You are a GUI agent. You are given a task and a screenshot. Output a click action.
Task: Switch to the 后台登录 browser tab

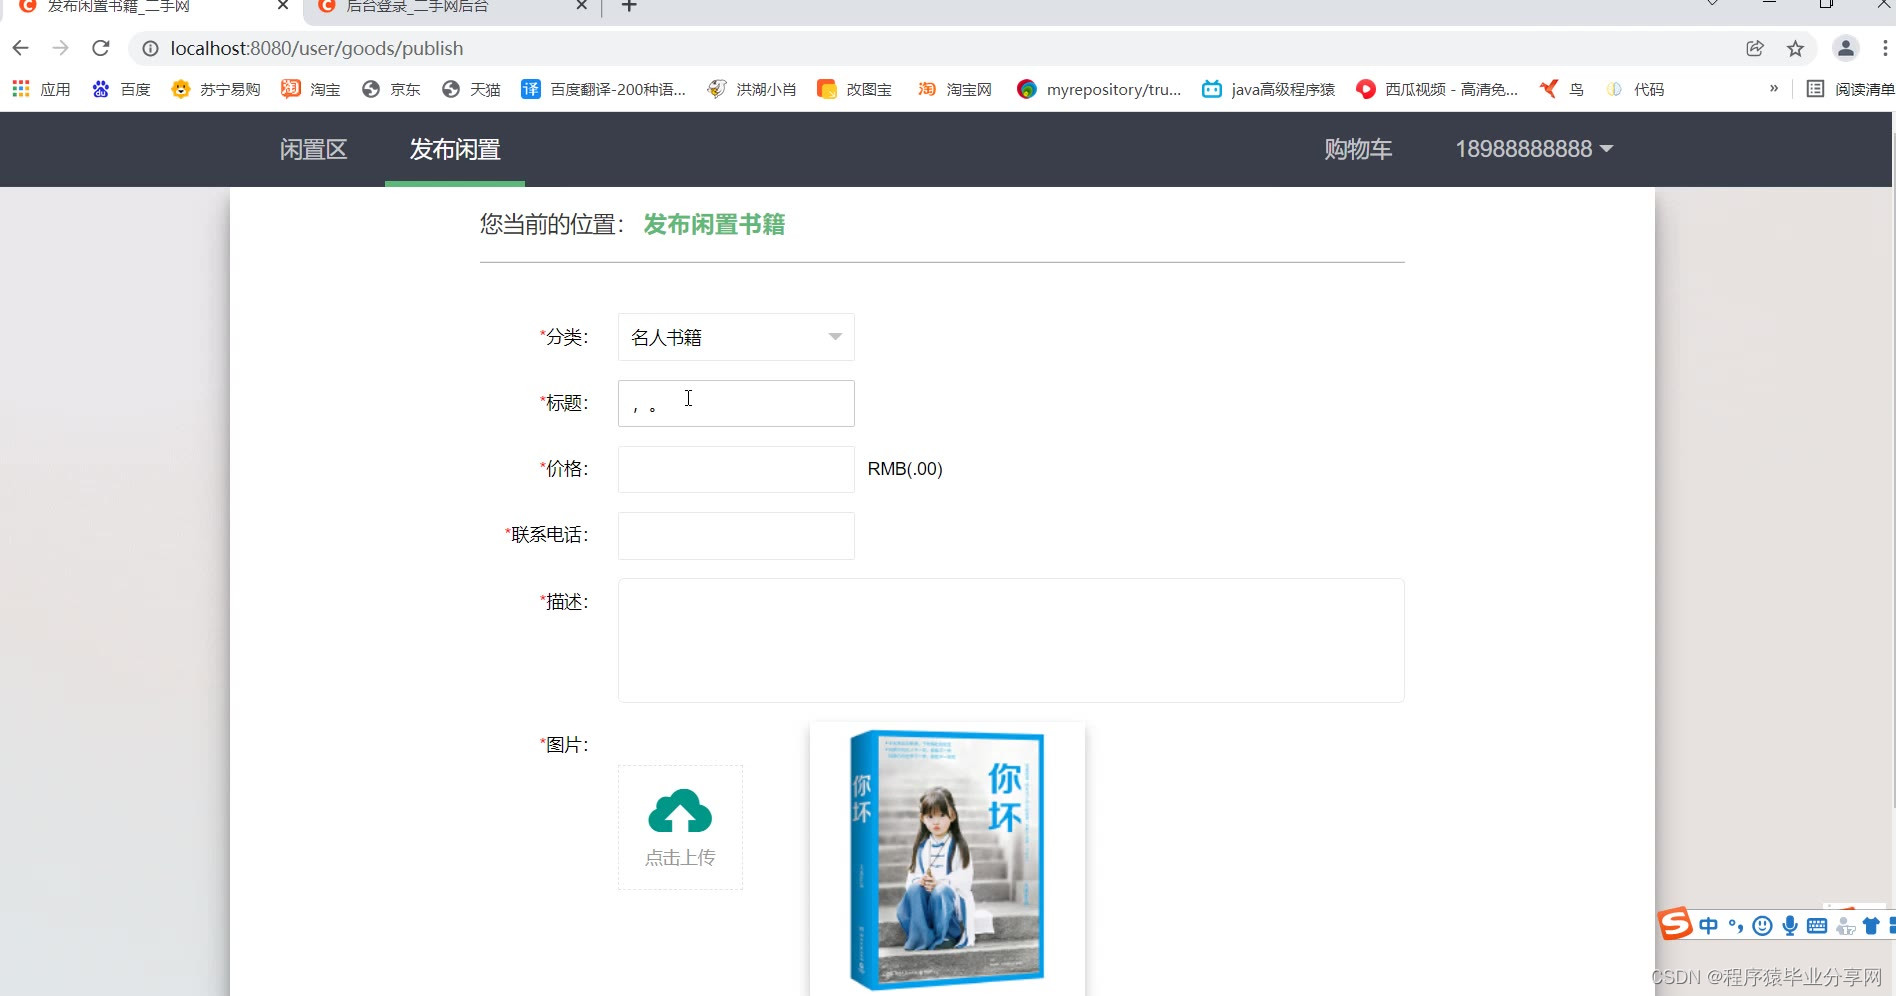coord(440,7)
